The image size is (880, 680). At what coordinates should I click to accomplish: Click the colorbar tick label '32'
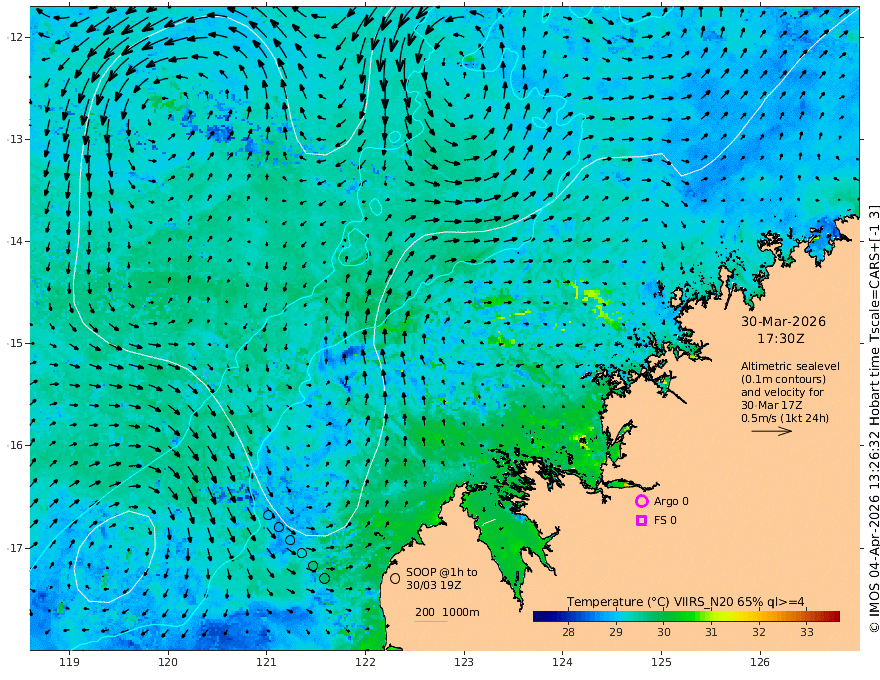tap(759, 632)
